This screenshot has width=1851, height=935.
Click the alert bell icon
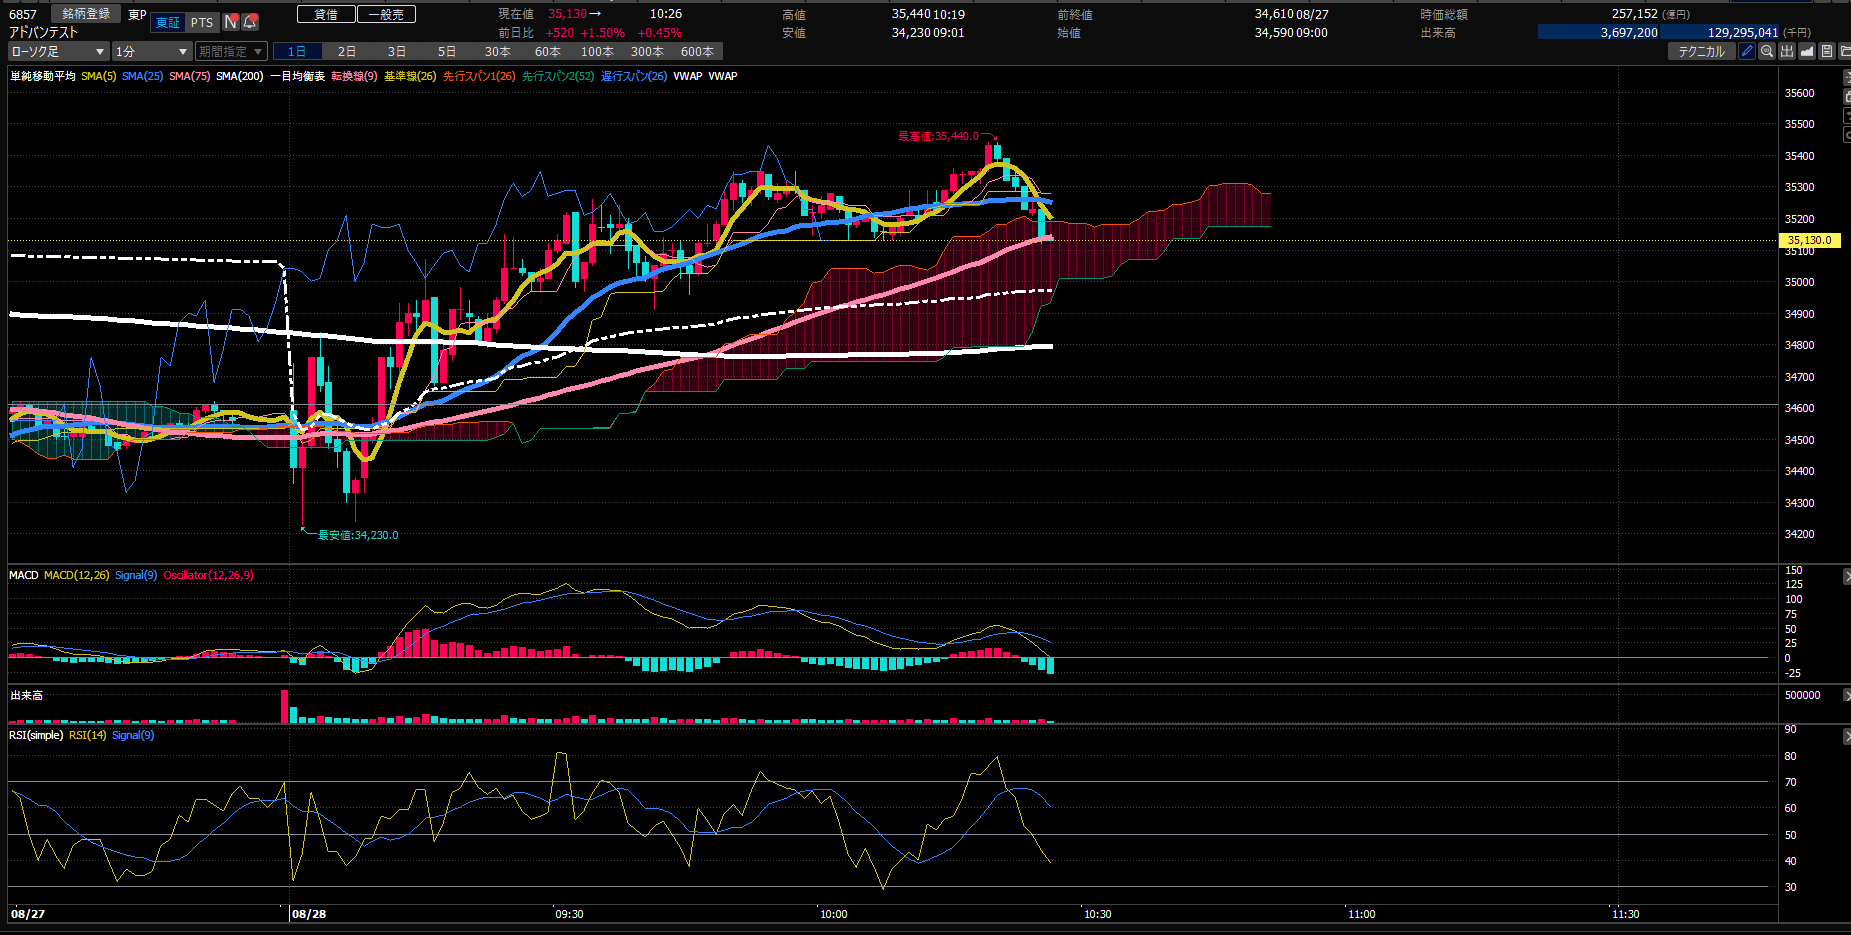(250, 22)
